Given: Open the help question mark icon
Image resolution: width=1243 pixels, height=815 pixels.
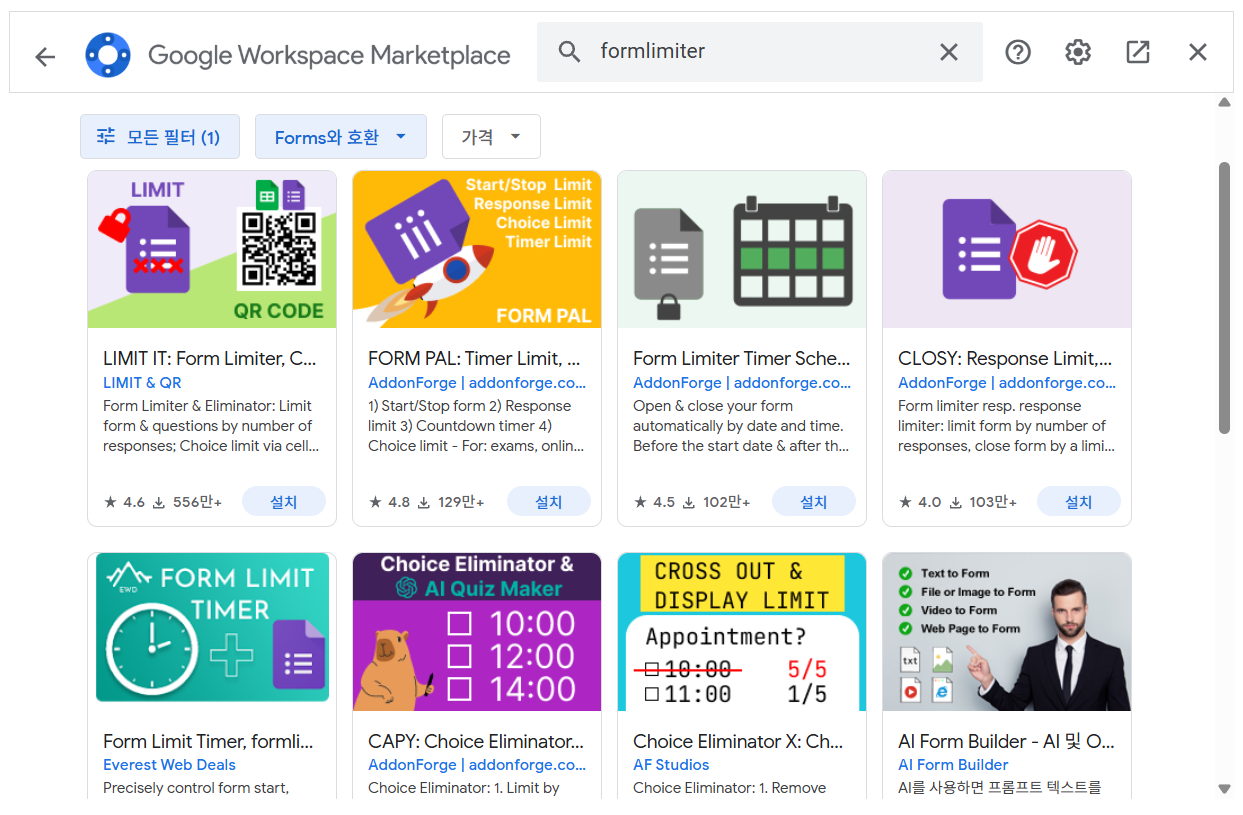Looking at the screenshot, I should pyautogui.click(x=1017, y=52).
